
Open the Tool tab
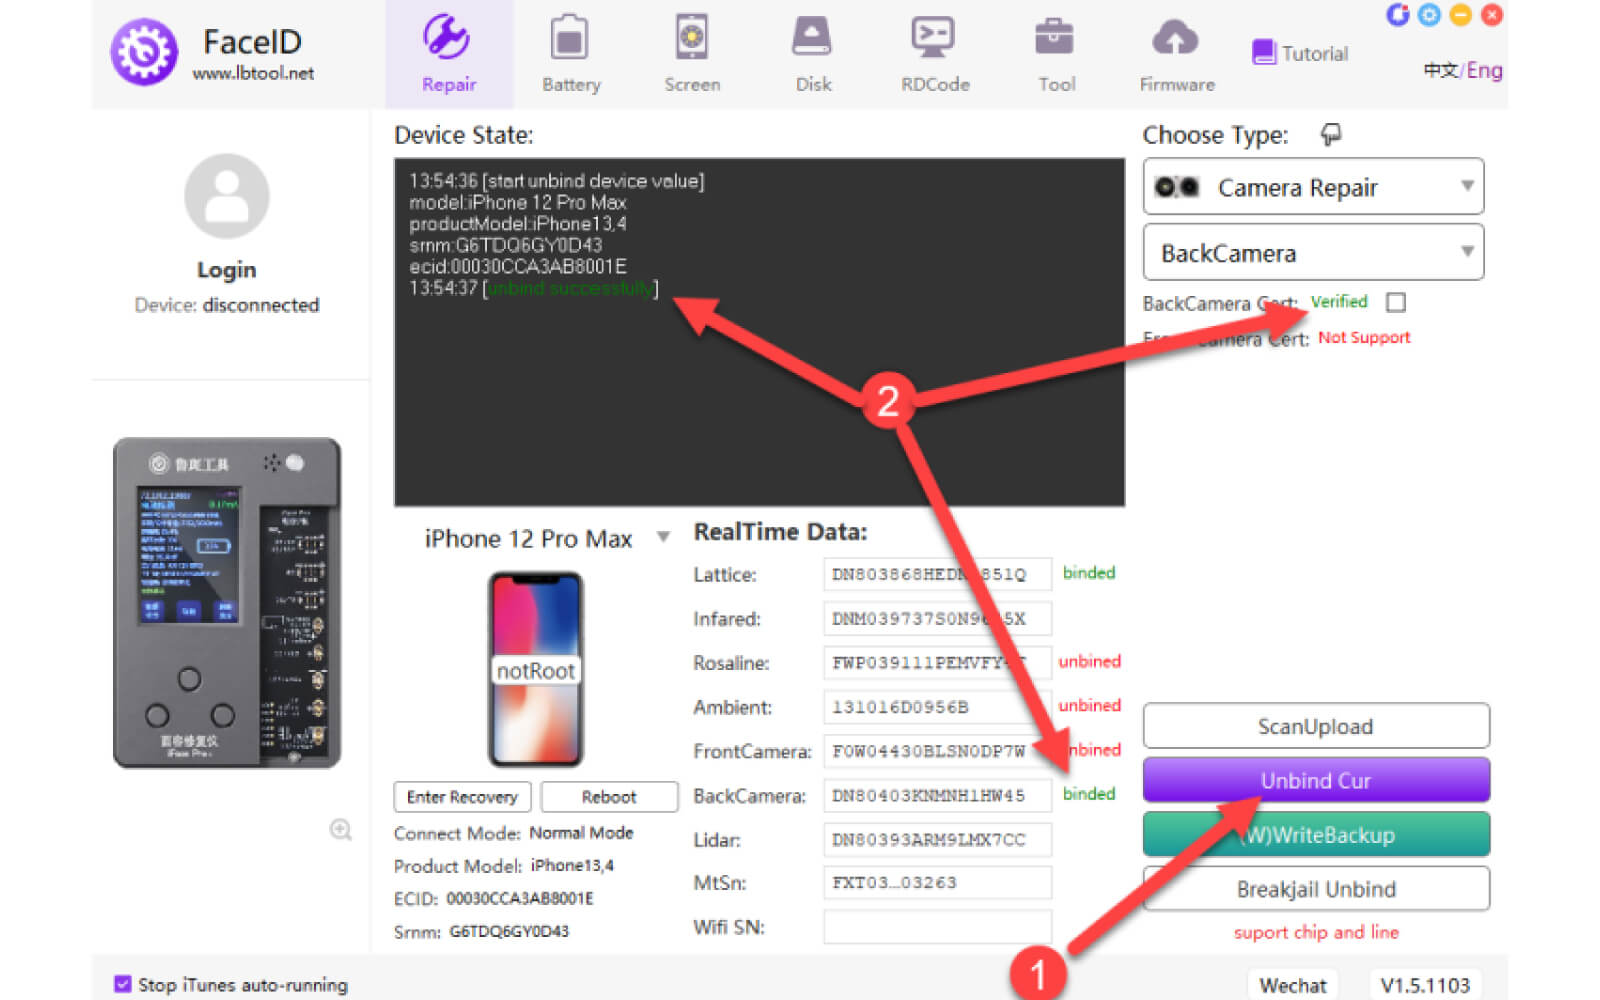click(1056, 54)
